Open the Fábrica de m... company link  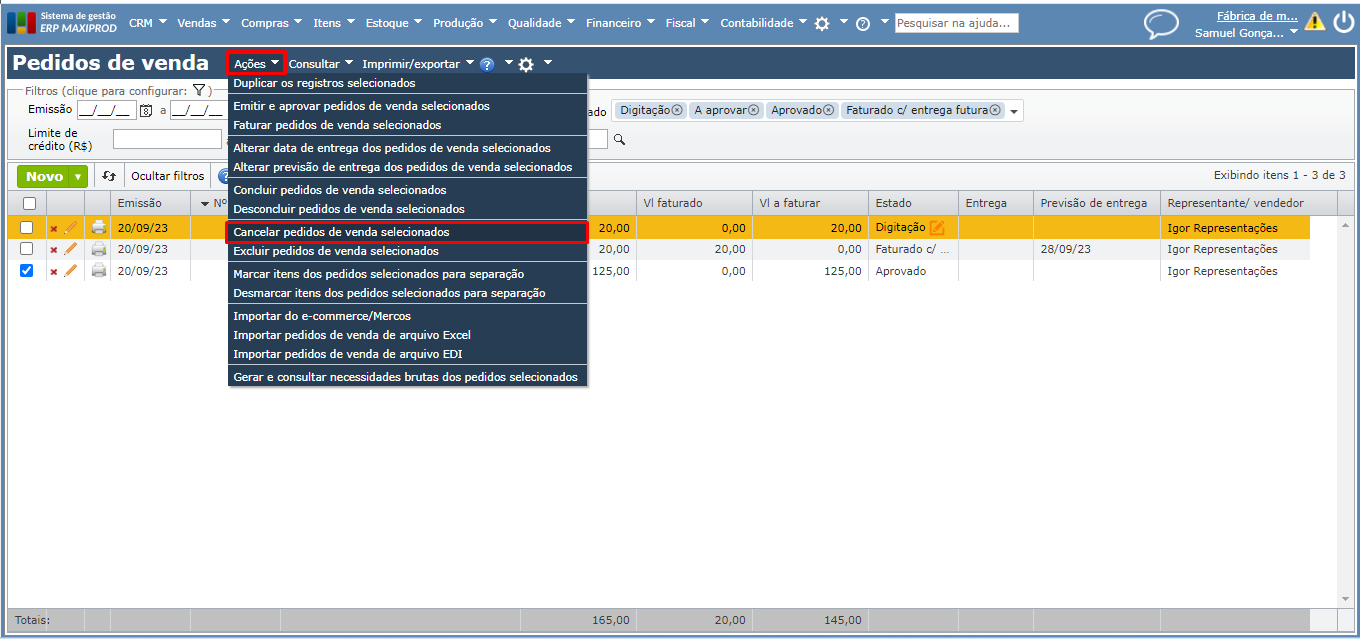point(1257,16)
